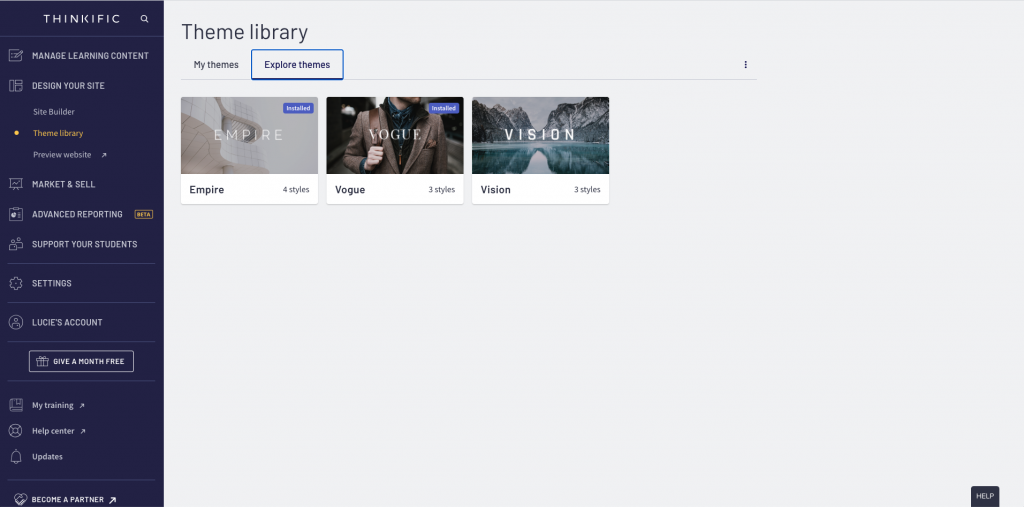Screen dimensions: 1024x507
Task: Open the Empire theme thumbnail
Action: pos(249,135)
